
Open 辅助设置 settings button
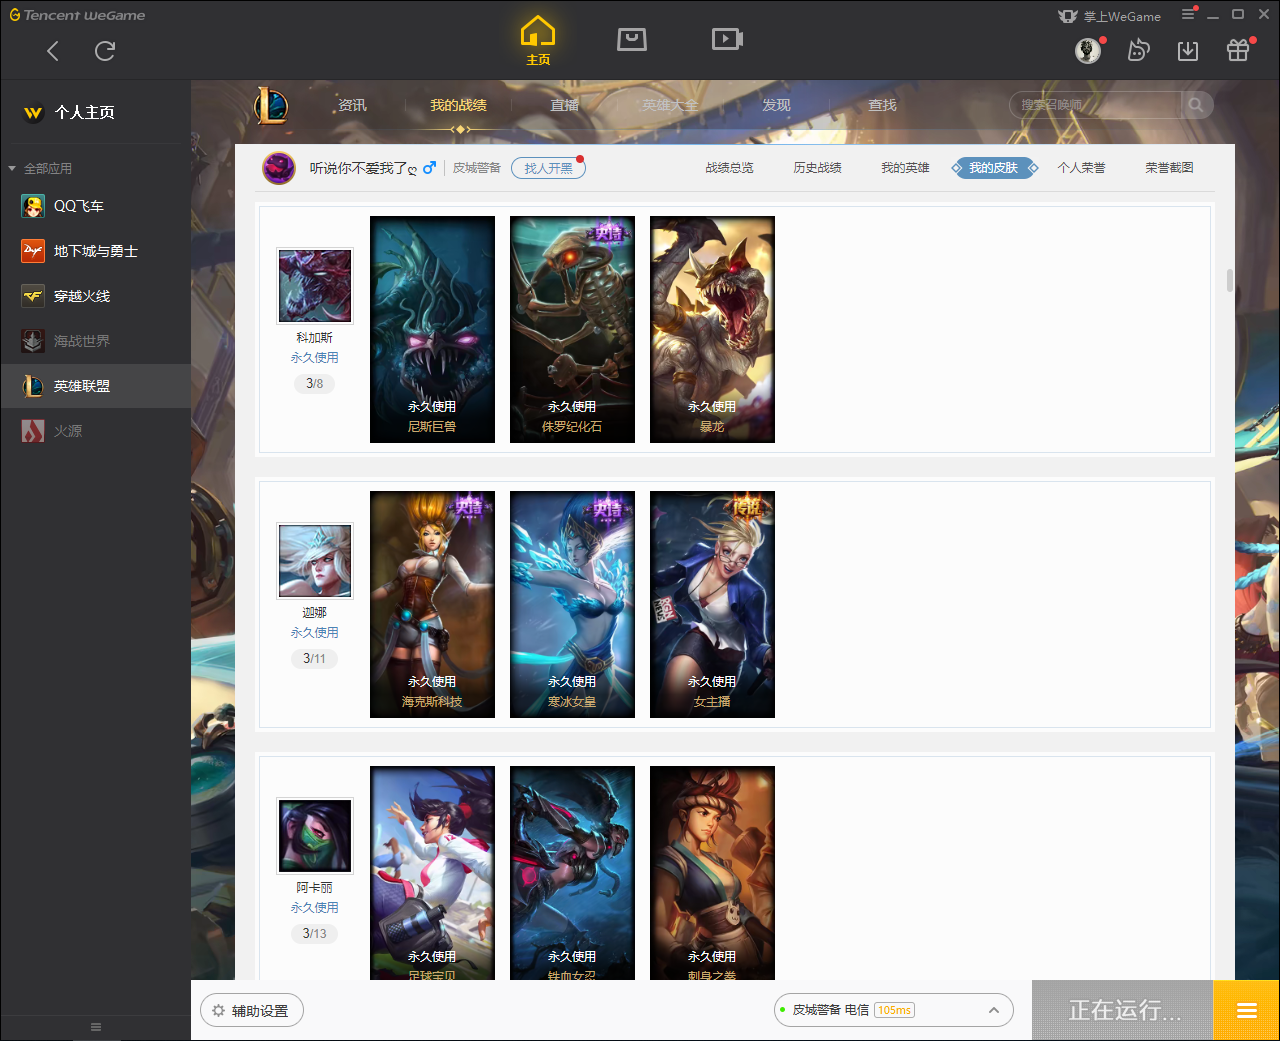click(252, 1011)
